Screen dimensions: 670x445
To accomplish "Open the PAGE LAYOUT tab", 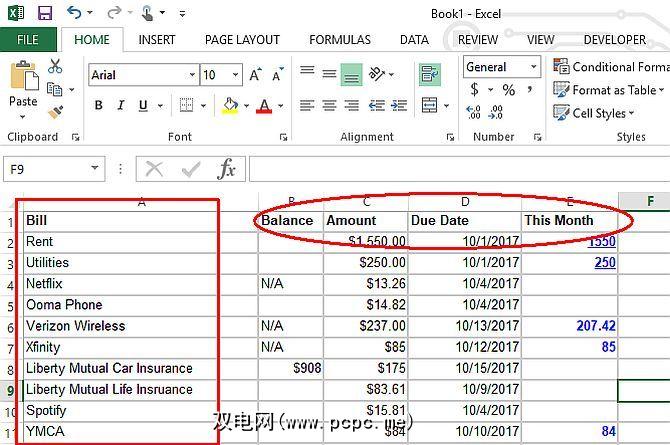I will (x=242, y=40).
